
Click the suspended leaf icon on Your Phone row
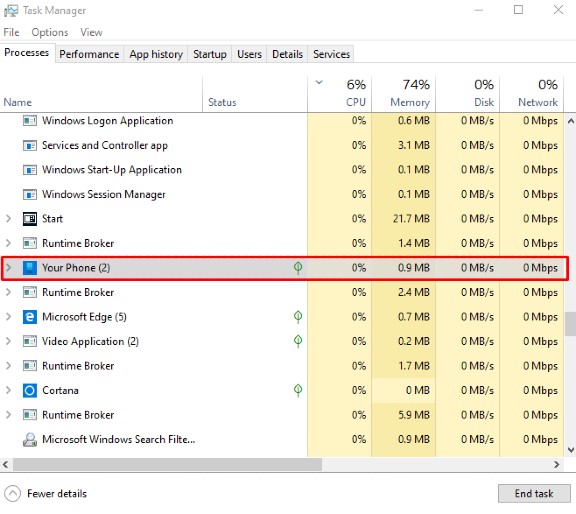coord(298,268)
